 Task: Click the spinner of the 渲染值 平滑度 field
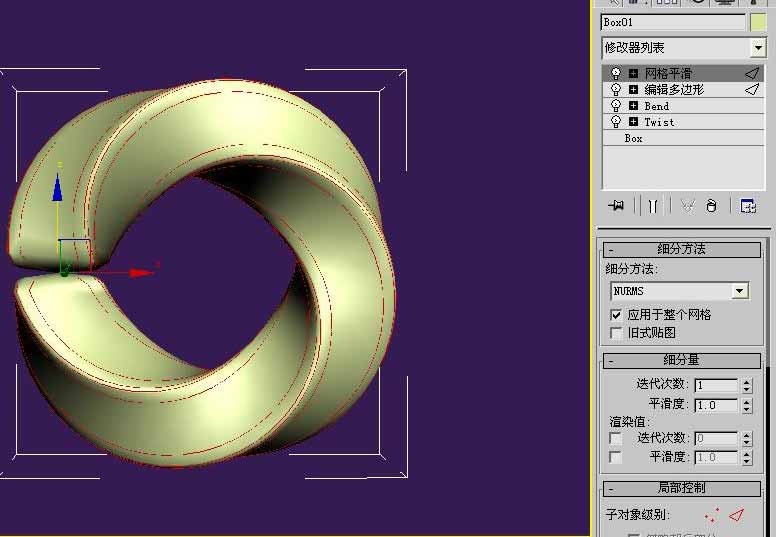pyautogui.click(x=747, y=458)
